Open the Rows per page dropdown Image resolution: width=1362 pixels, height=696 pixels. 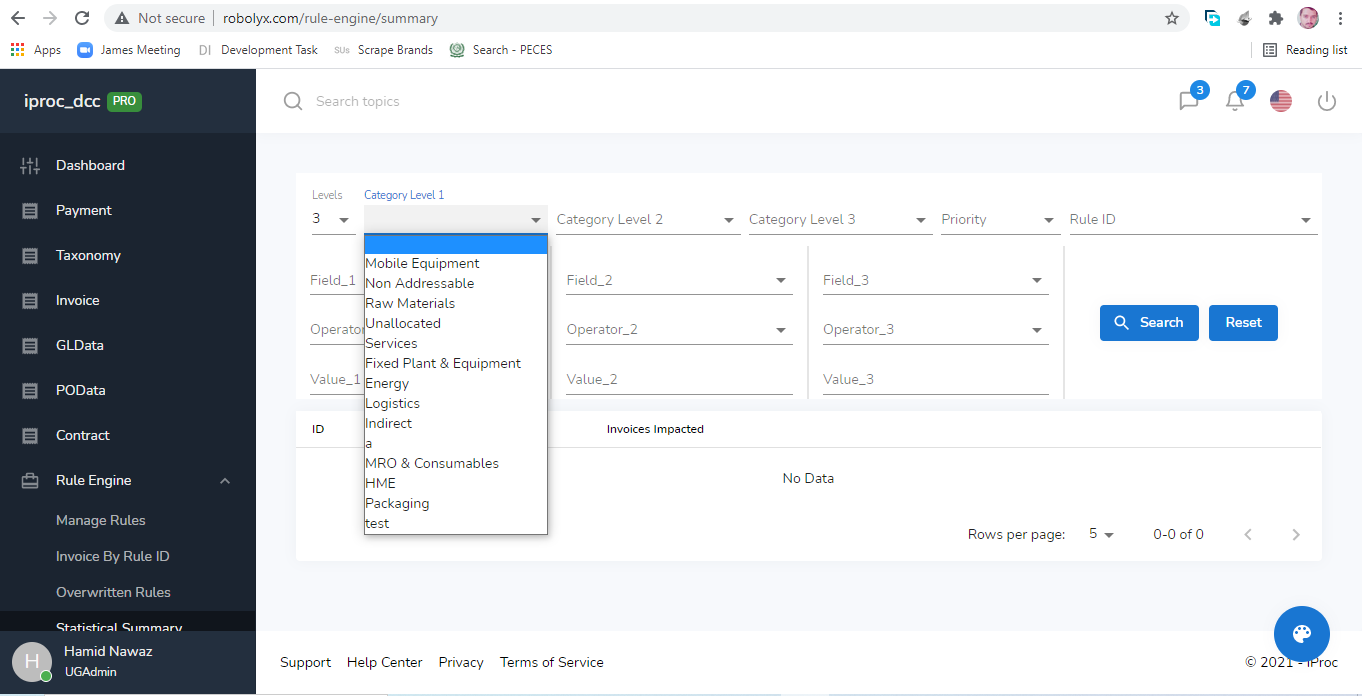[1101, 535]
